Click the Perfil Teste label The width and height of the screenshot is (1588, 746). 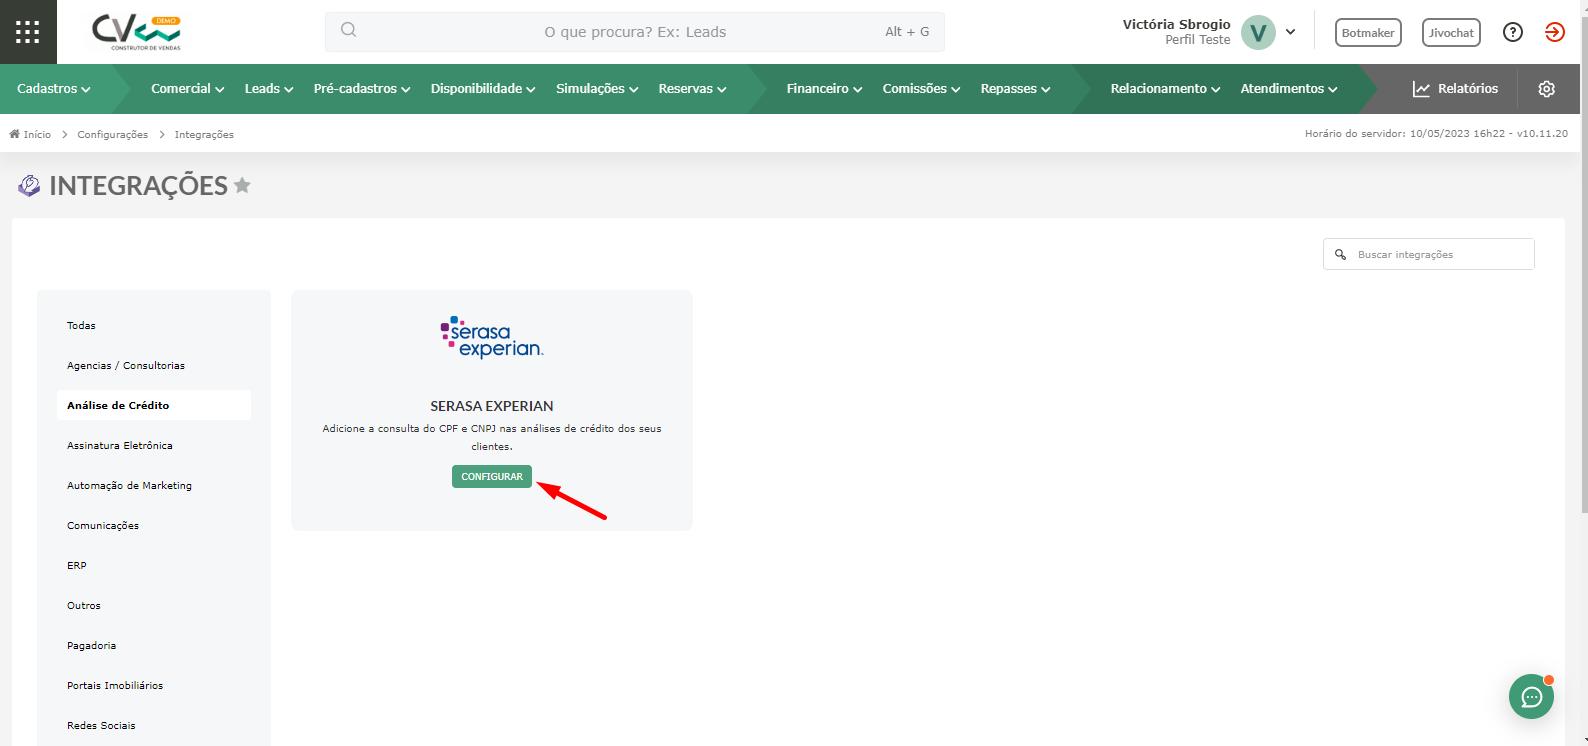(x=1197, y=40)
